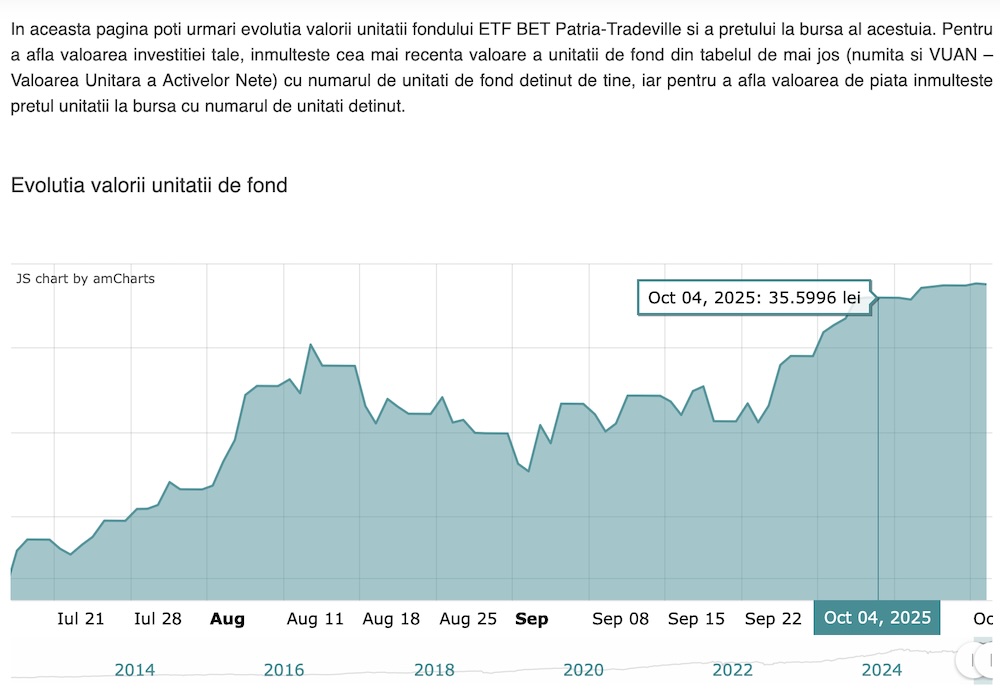Image resolution: width=1000 pixels, height=691 pixels.
Task: Click the Jul 21 date axis label
Action: click(x=81, y=619)
